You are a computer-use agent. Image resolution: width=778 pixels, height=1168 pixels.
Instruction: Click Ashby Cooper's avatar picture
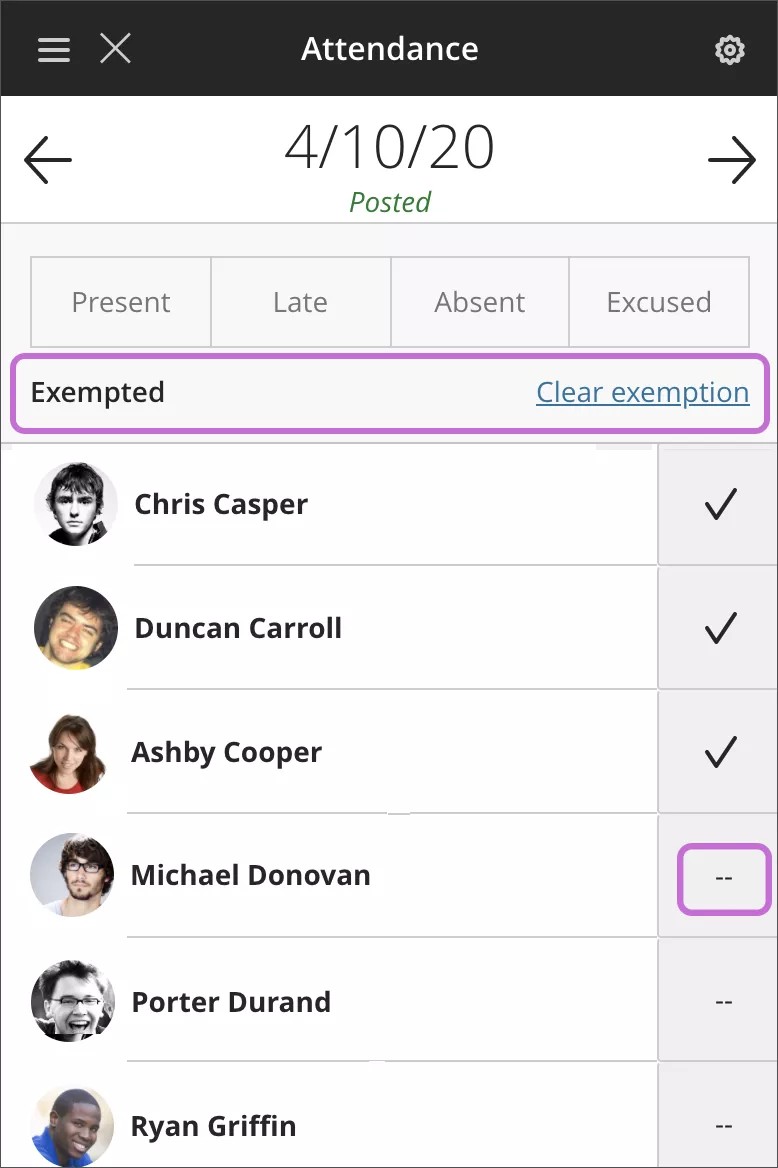coord(71,752)
